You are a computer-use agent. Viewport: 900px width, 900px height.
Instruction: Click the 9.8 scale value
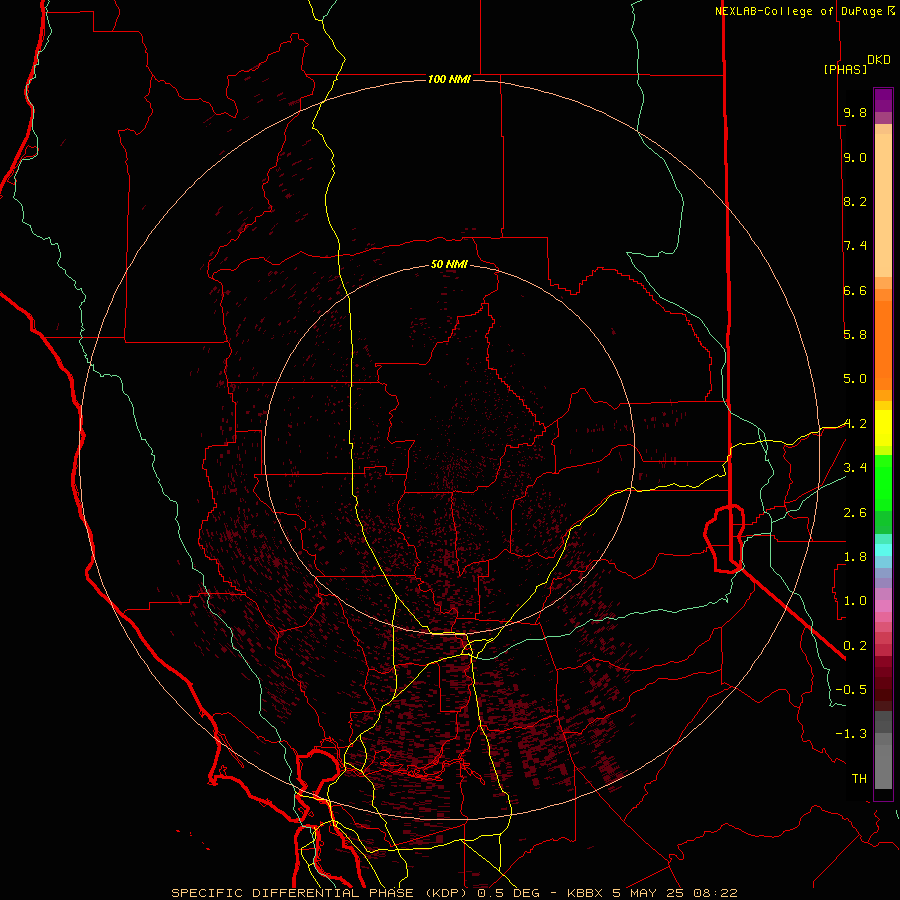(855, 112)
